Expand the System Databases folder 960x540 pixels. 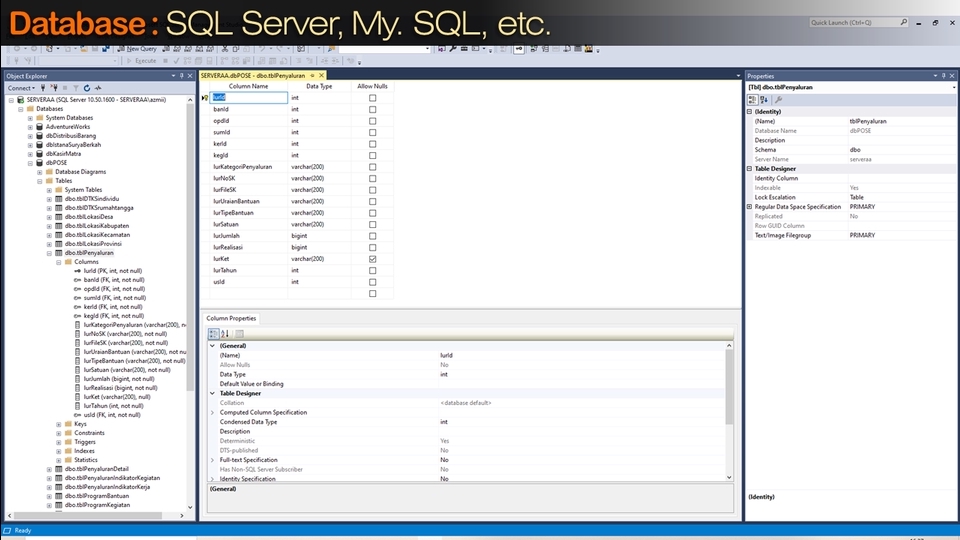click(30, 118)
